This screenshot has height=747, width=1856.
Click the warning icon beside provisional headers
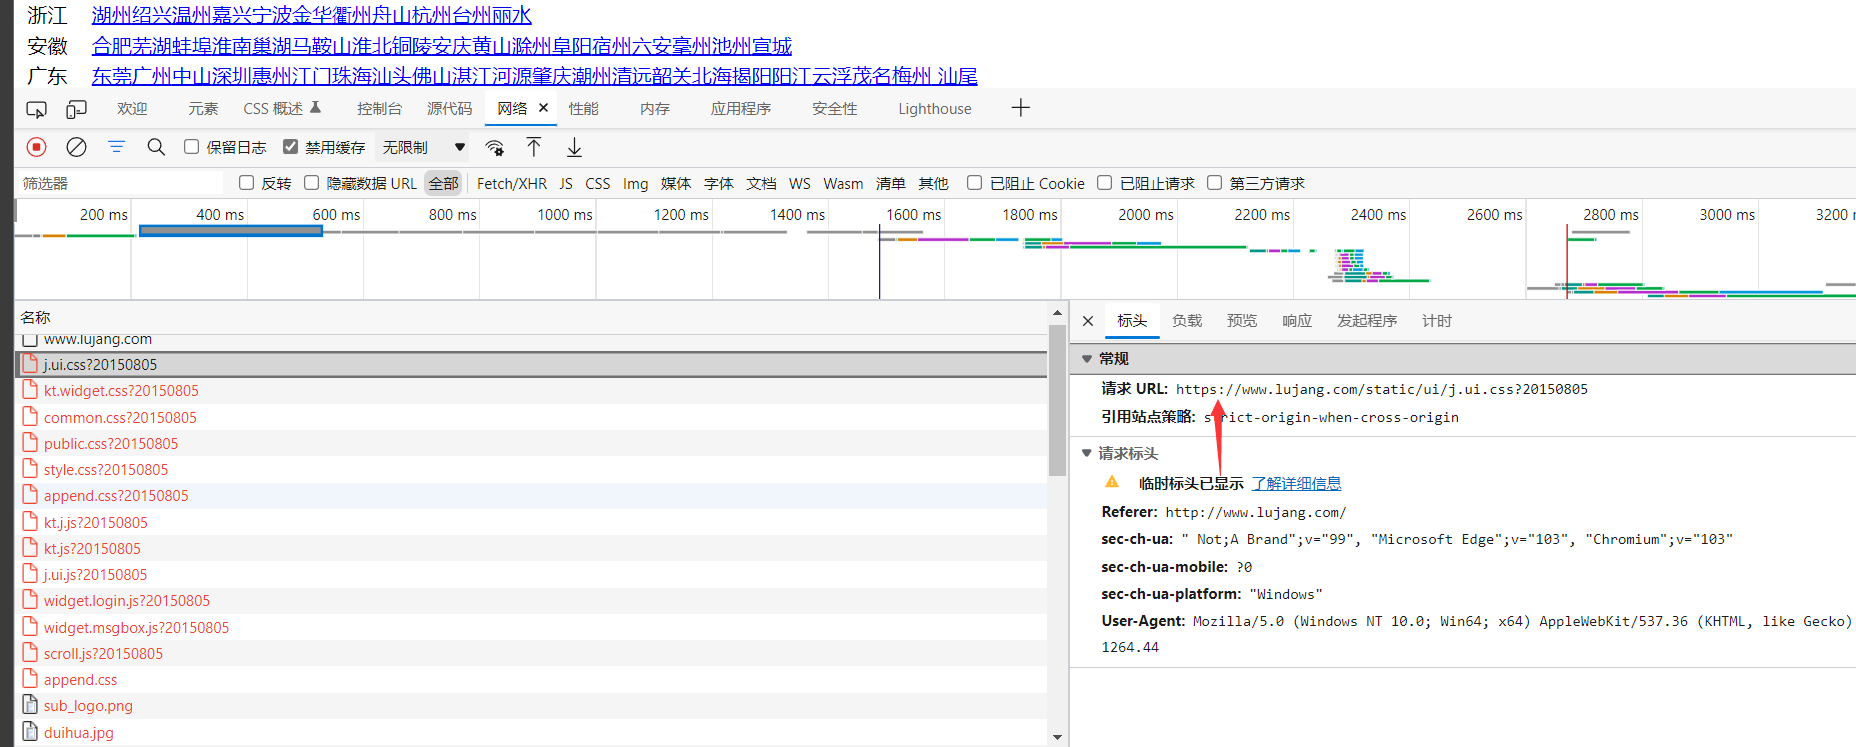coord(1112,482)
